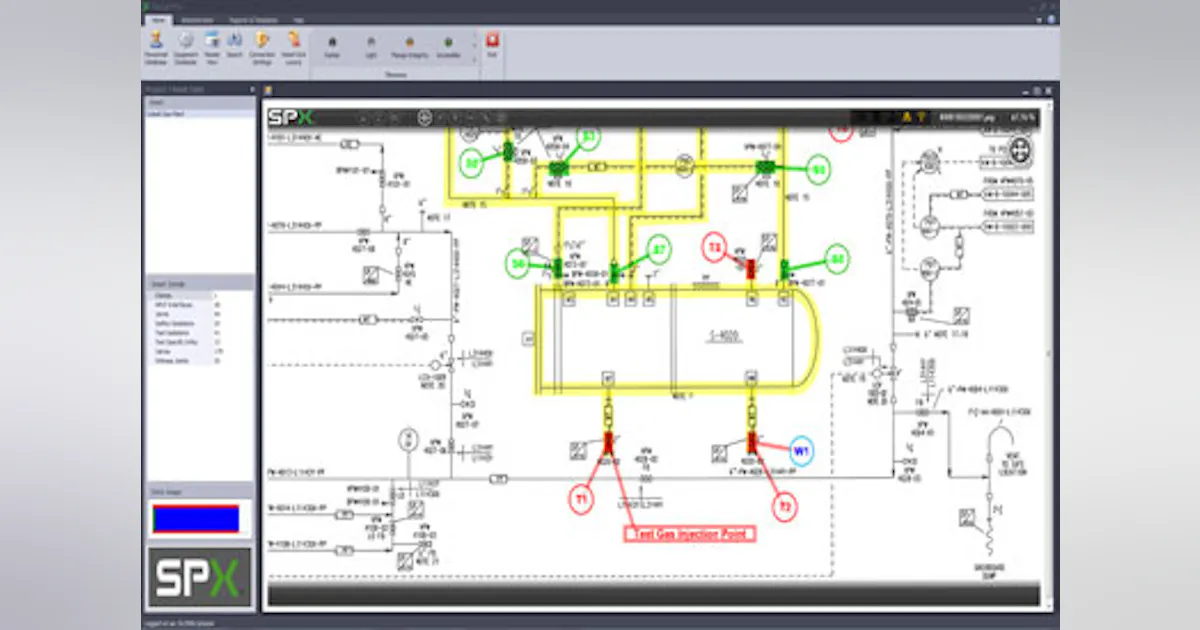Open the Administration ribbon tab

(196, 19)
